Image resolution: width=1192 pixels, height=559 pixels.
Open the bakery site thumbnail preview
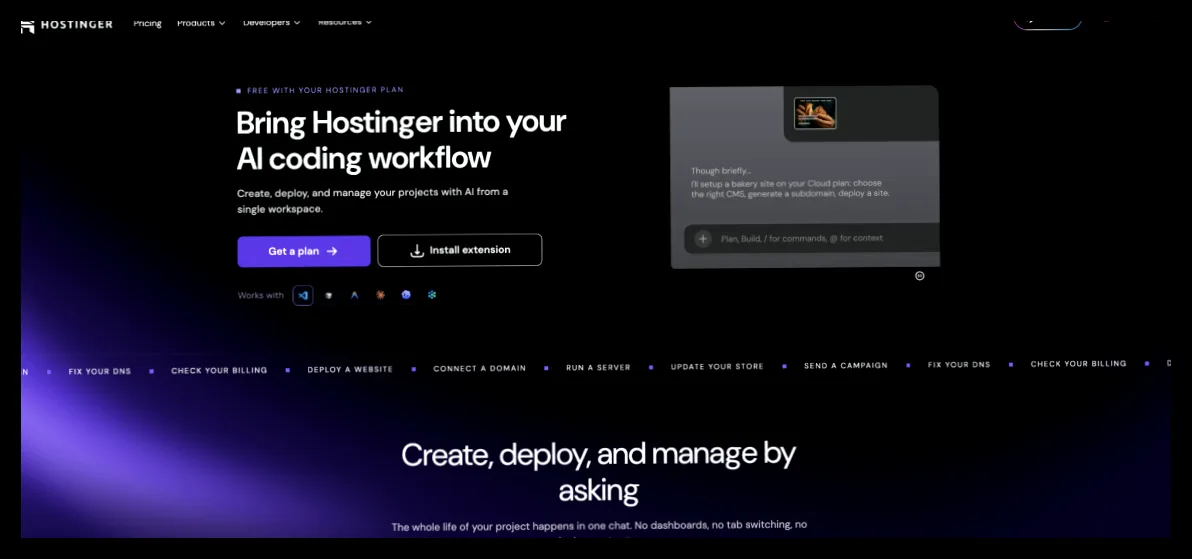pyautogui.click(x=815, y=113)
